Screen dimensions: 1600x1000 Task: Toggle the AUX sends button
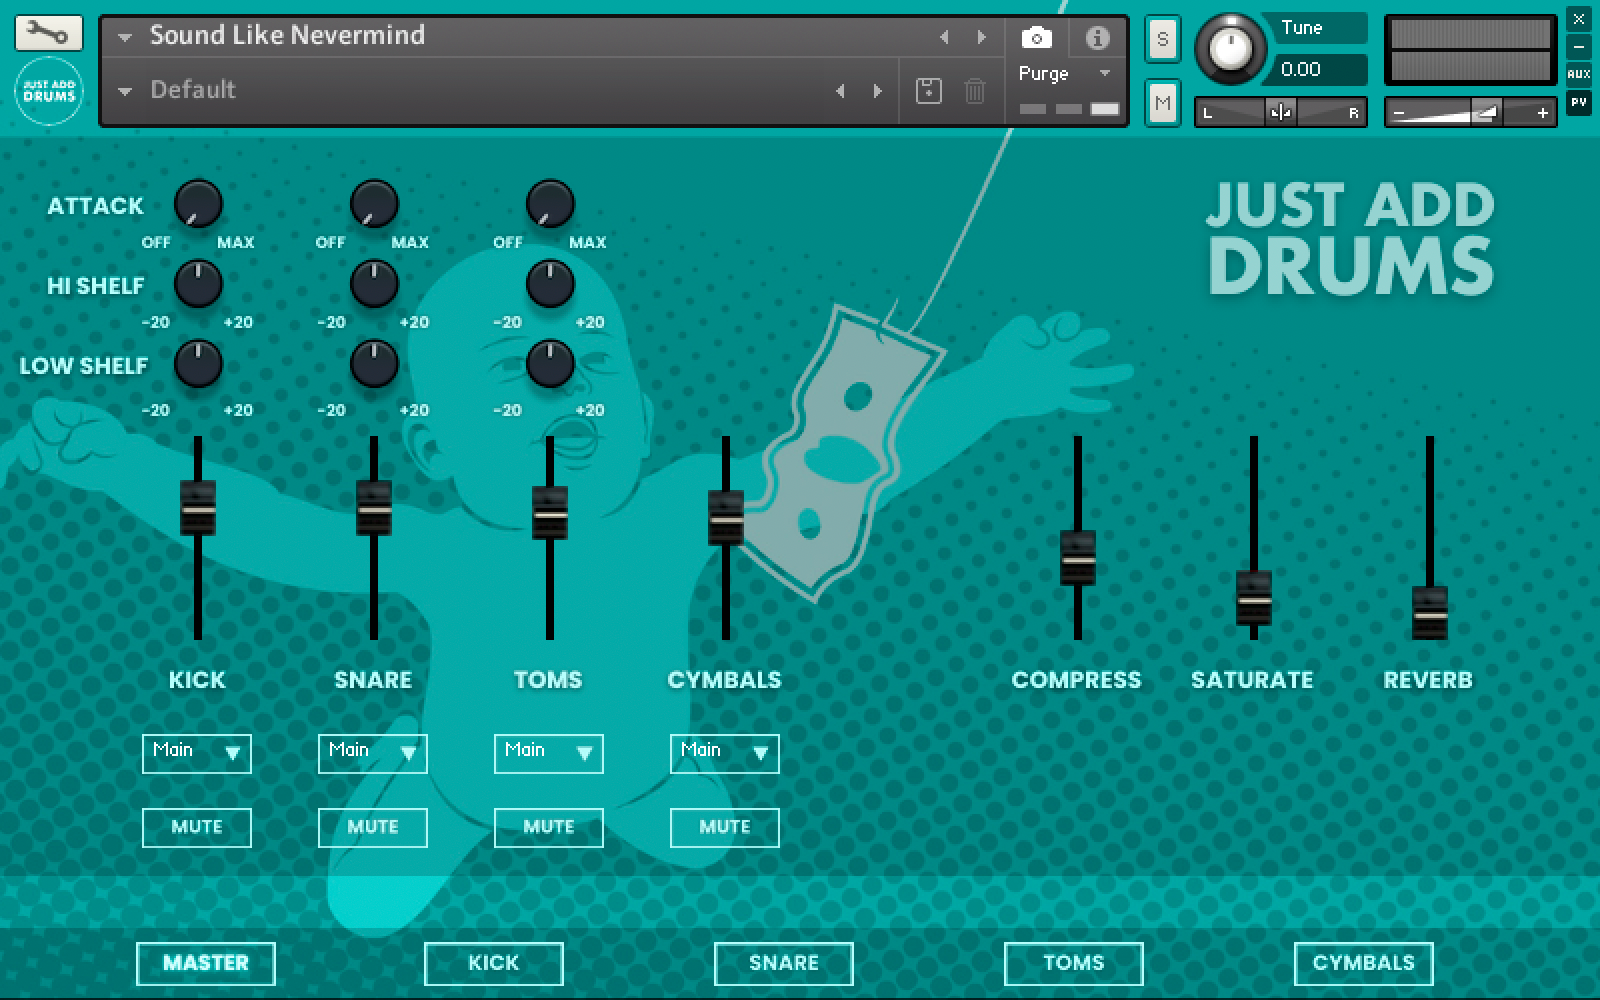coord(1579,74)
